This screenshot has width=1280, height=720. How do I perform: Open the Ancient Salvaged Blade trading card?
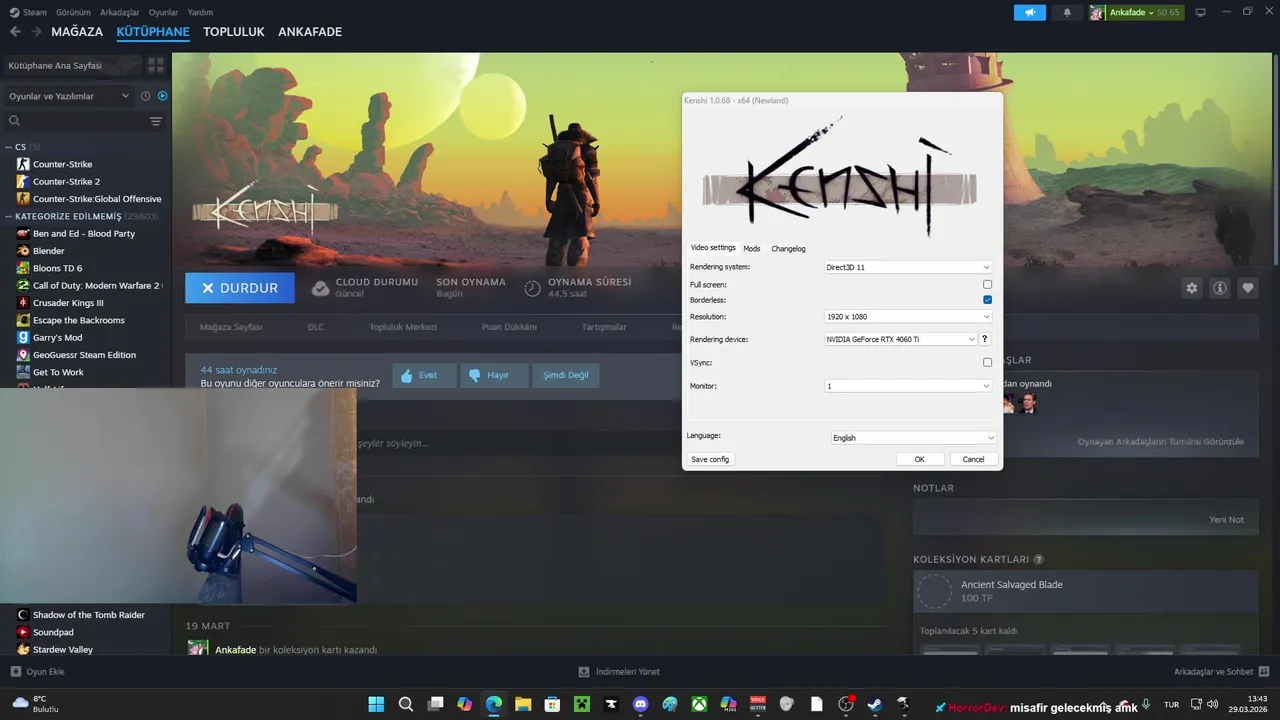tap(1085, 591)
